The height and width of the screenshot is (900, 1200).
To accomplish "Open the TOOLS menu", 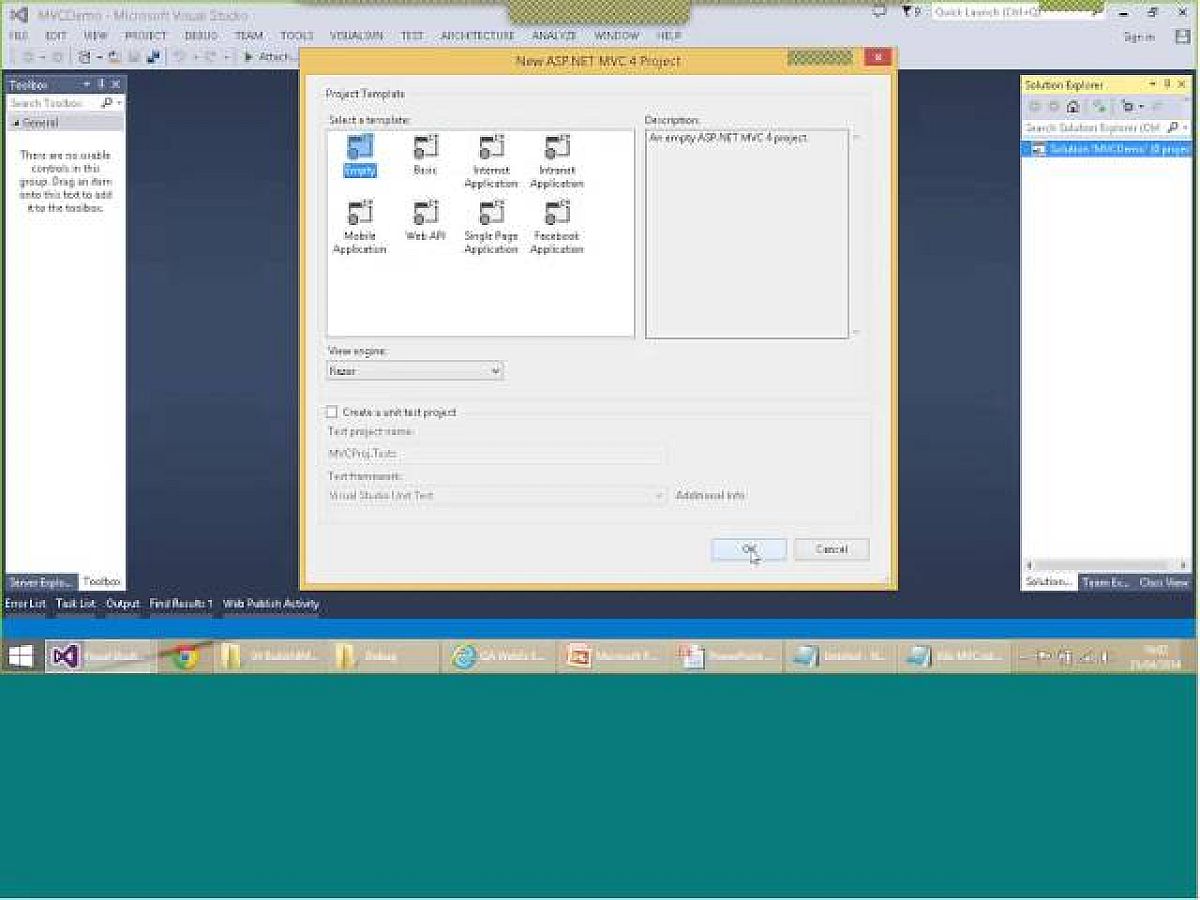I will (297, 35).
